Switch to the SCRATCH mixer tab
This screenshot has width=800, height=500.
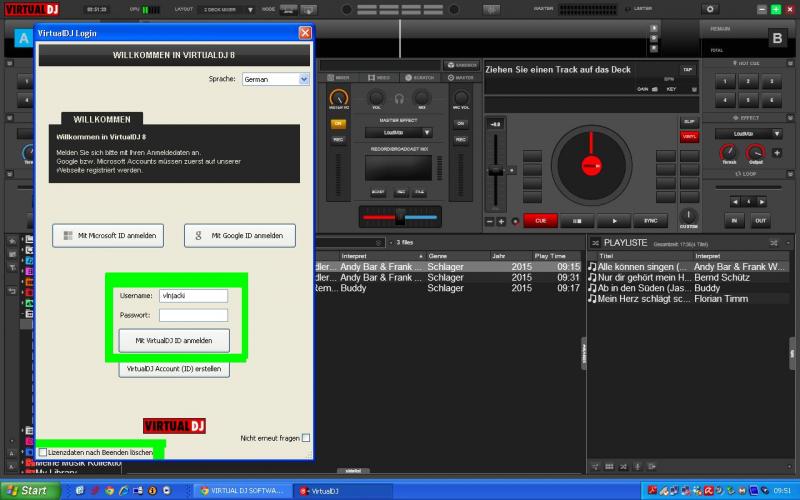421,77
